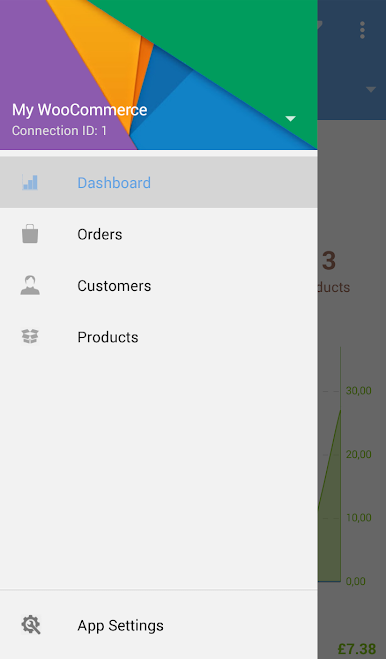
Task: Click the Customers person icon
Action: (30, 285)
